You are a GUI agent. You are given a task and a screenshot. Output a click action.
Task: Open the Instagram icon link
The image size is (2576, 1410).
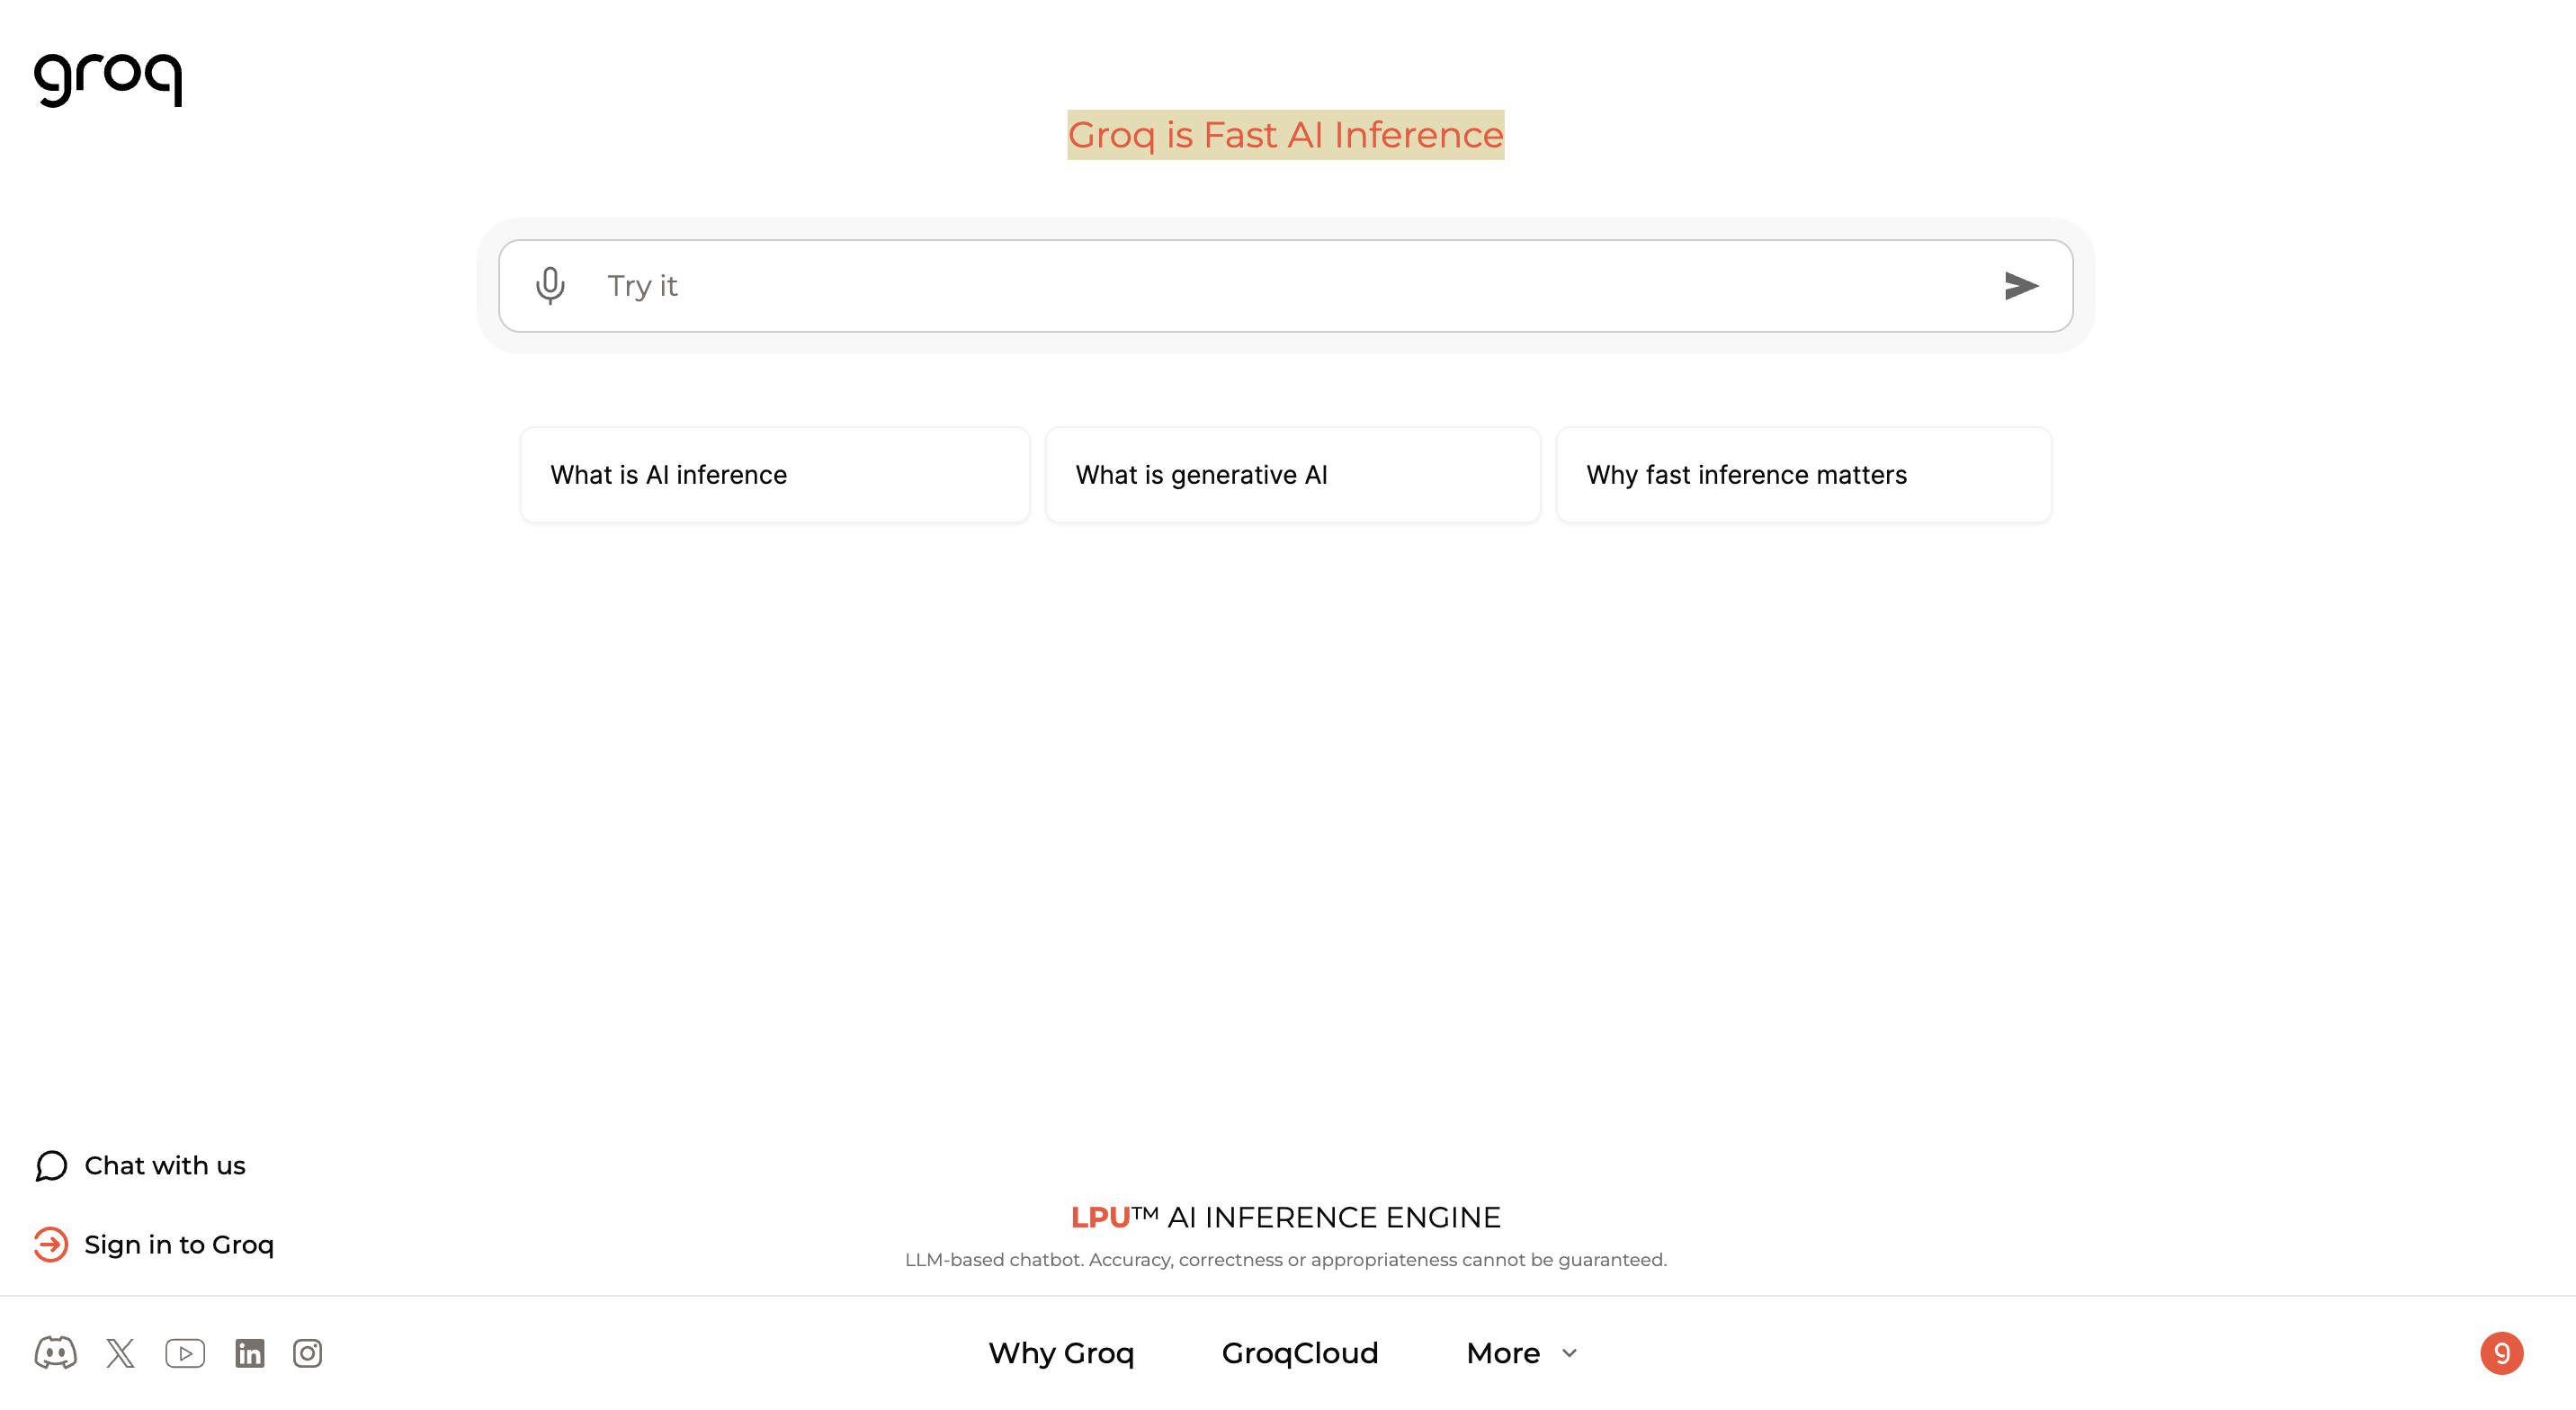coord(307,1353)
